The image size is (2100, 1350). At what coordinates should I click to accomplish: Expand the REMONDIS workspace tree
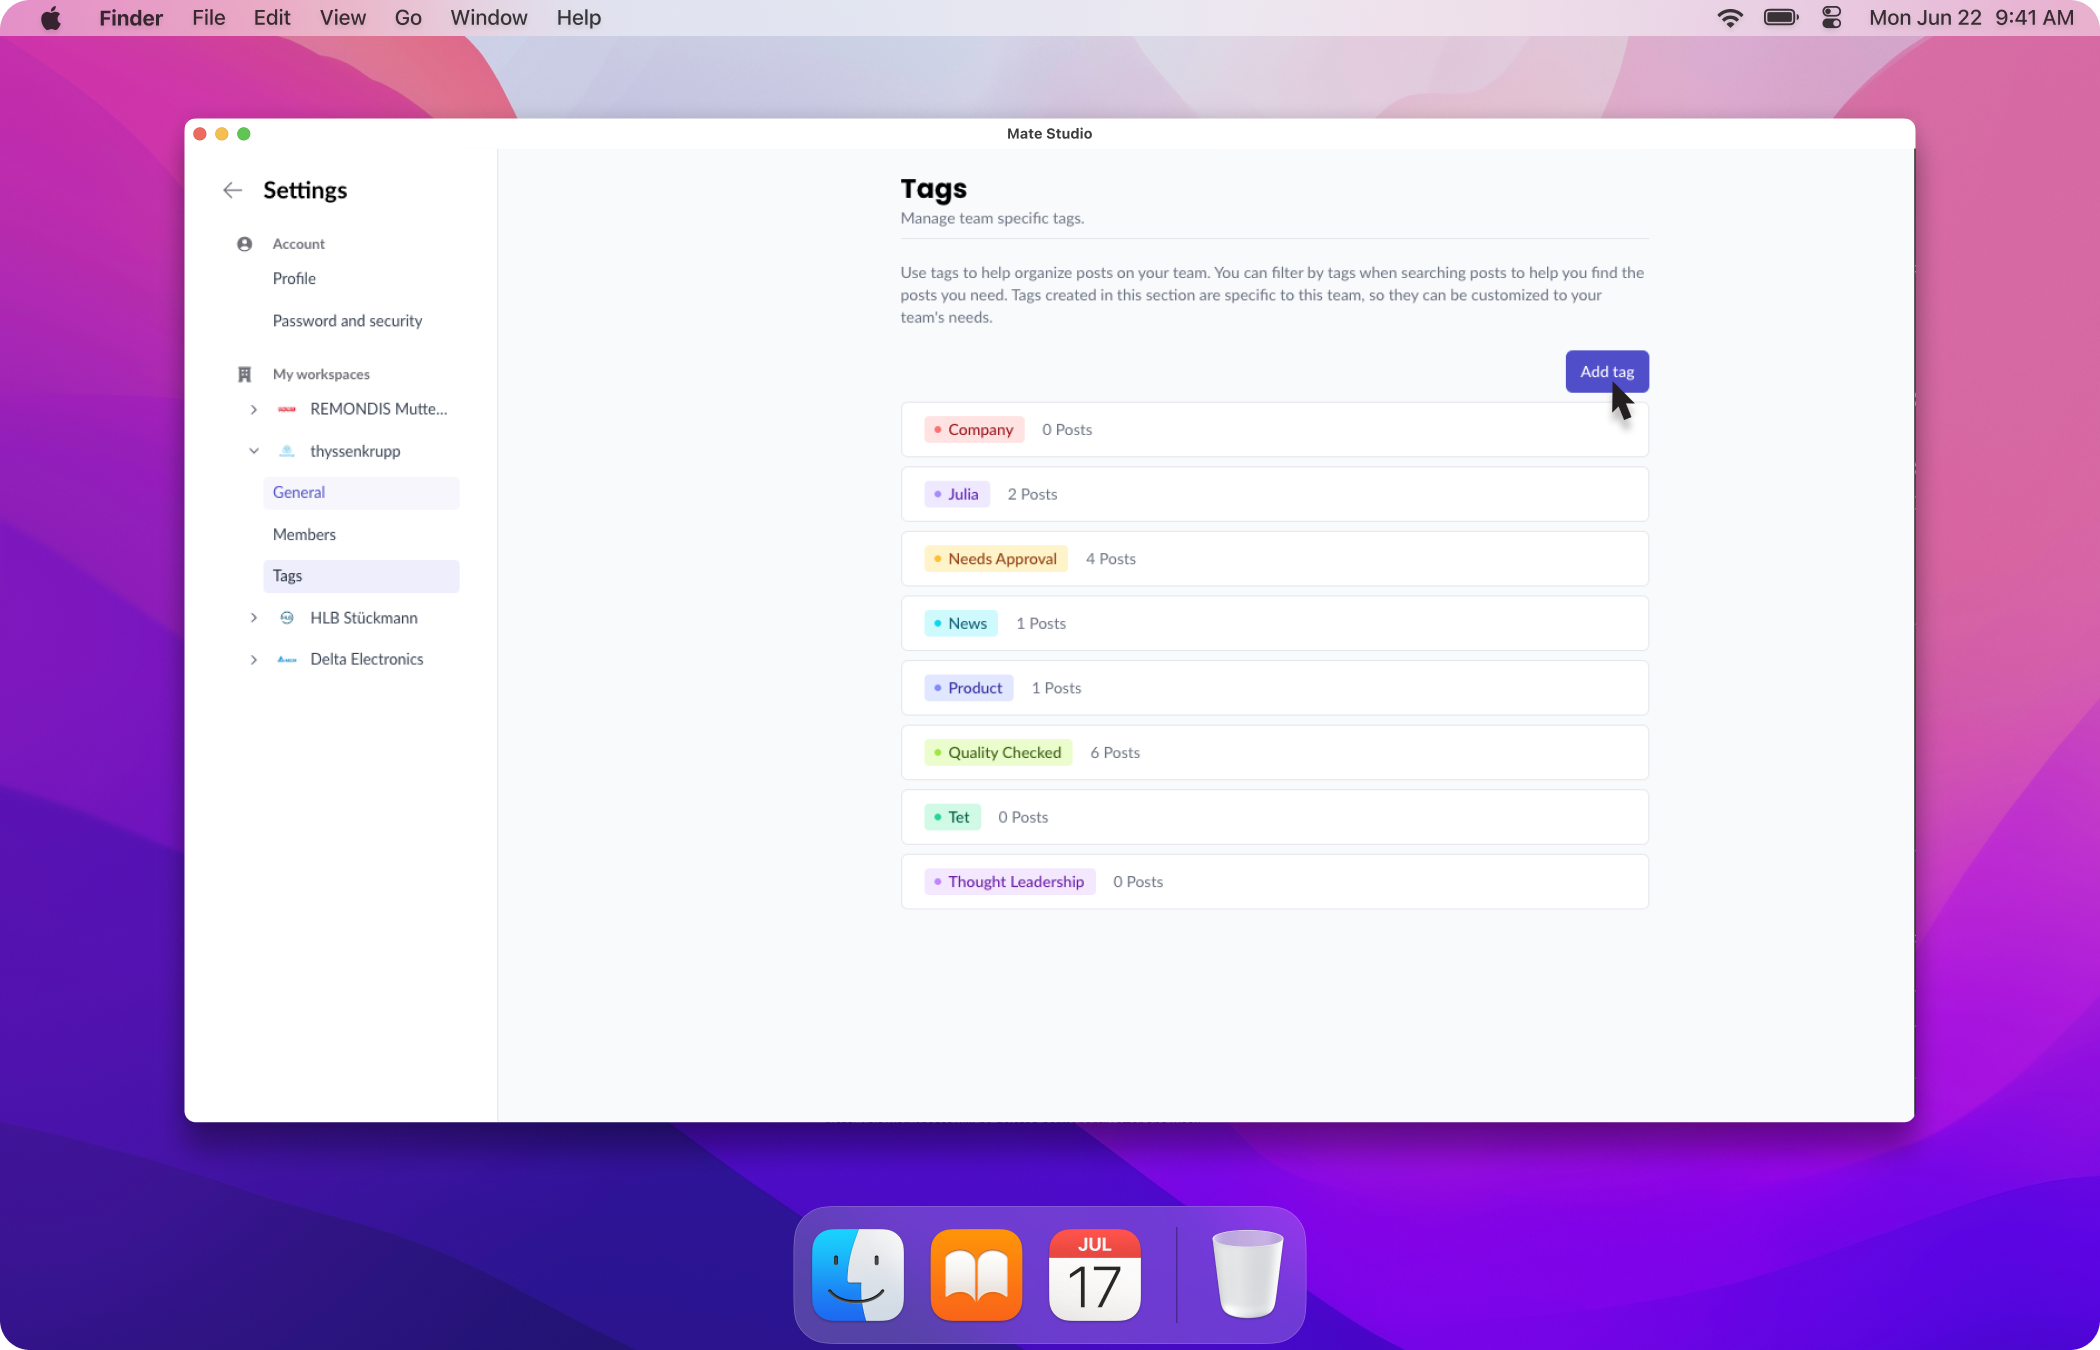254,409
